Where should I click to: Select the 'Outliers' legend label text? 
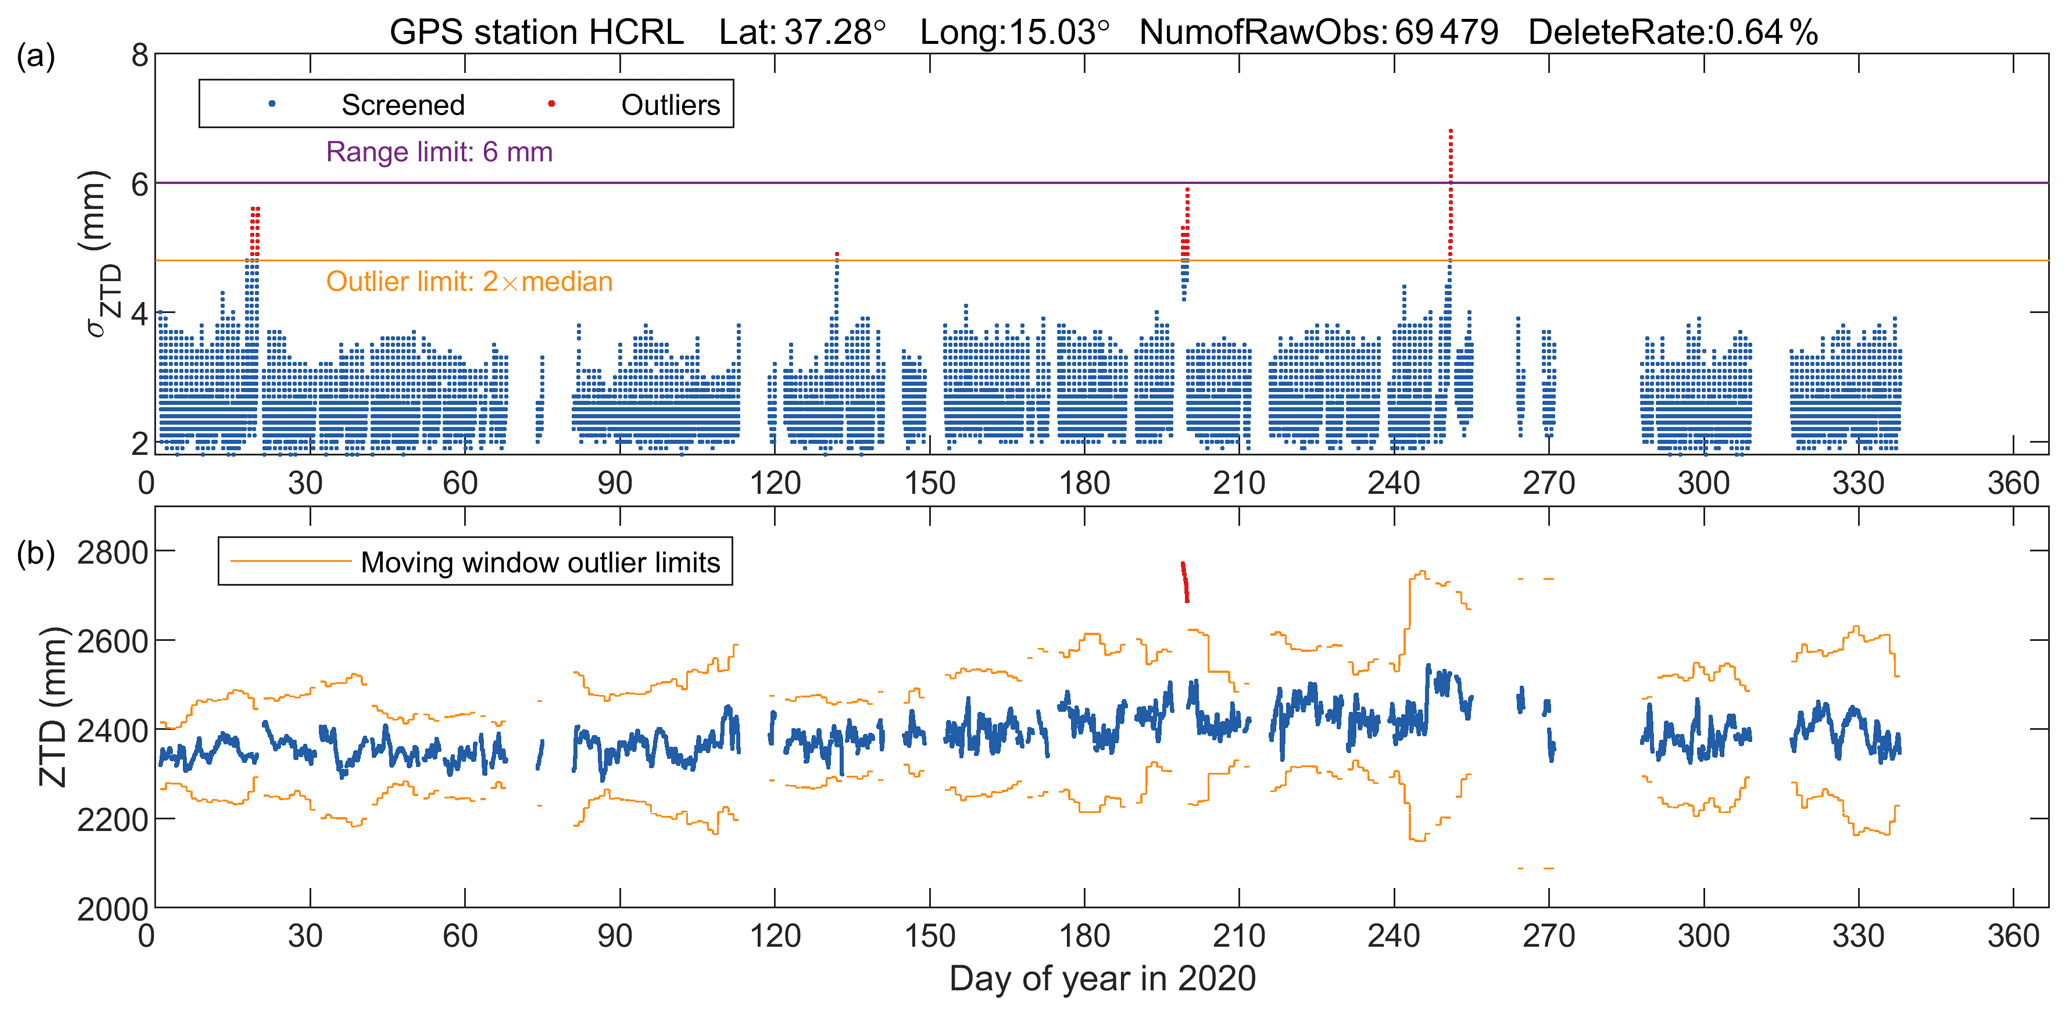coord(670,105)
